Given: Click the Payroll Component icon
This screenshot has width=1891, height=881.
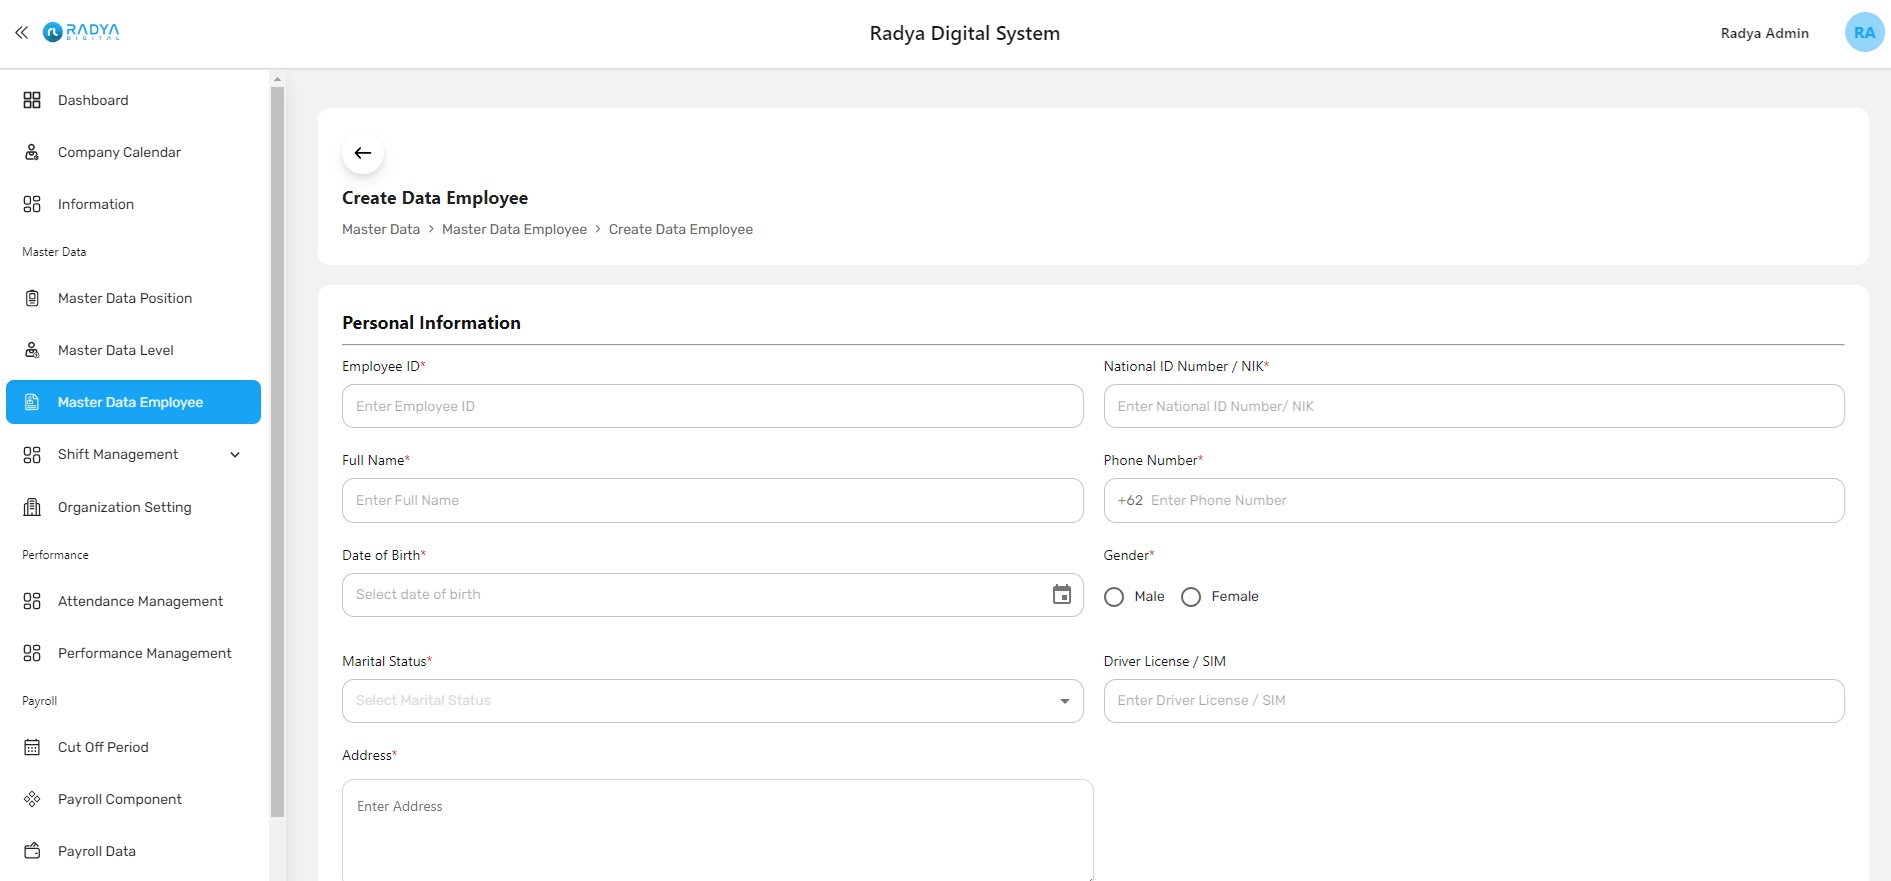Looking at the screenshot, I should click(x=32, y=799).
